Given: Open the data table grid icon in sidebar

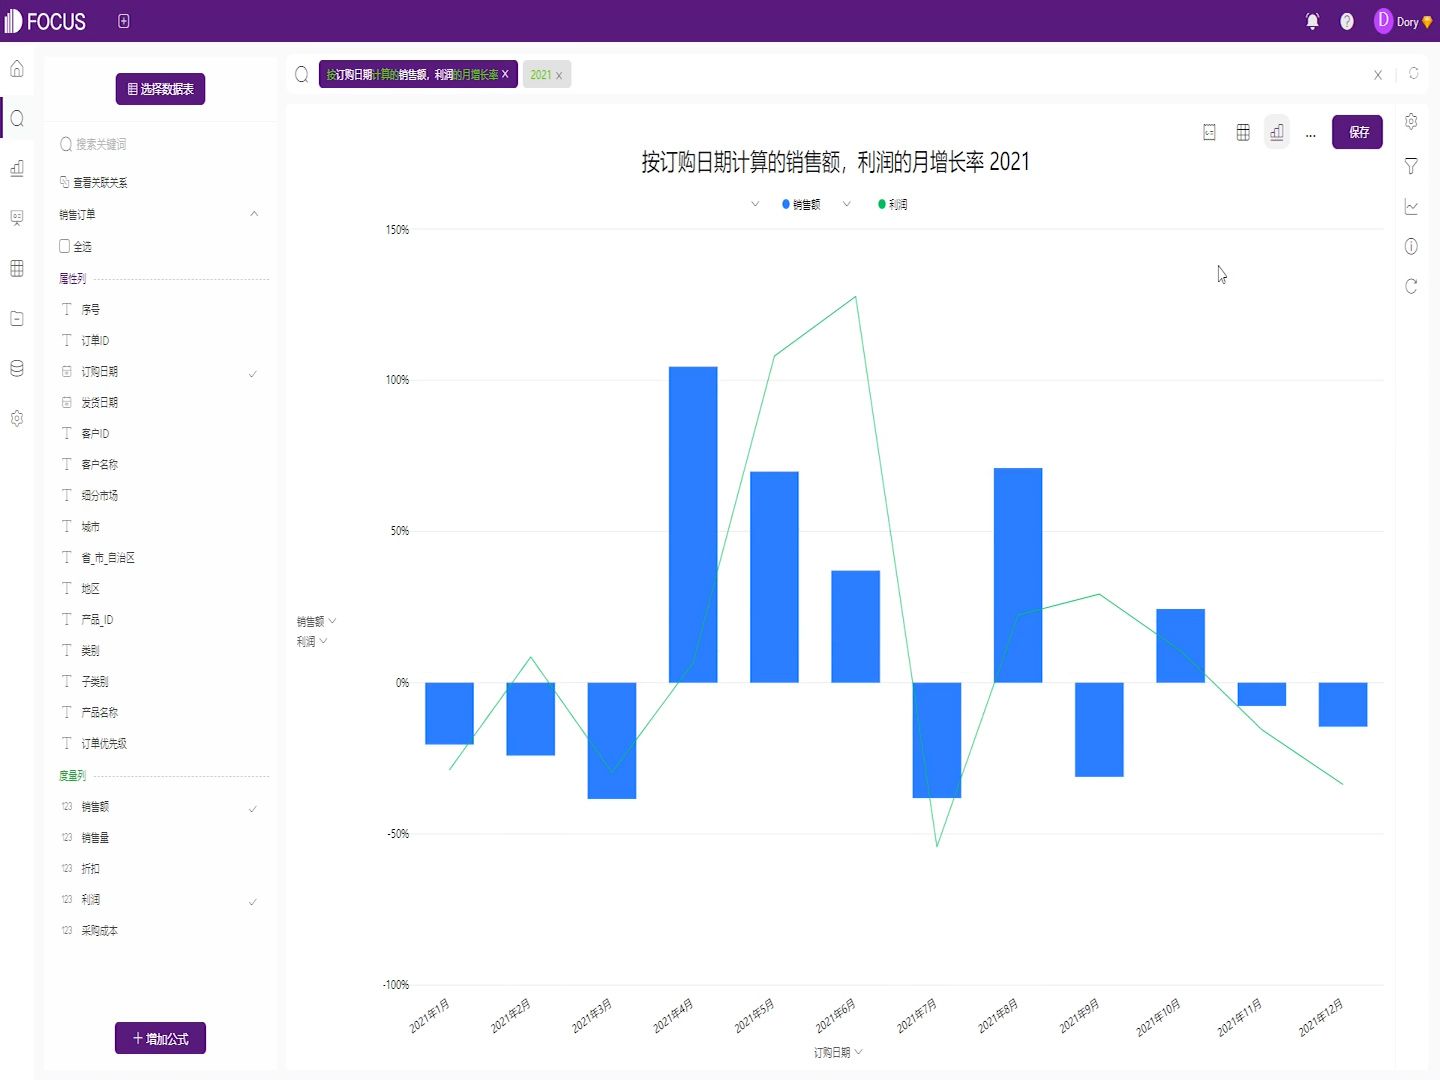Looking at the screenshot, I should click(17, 268).
